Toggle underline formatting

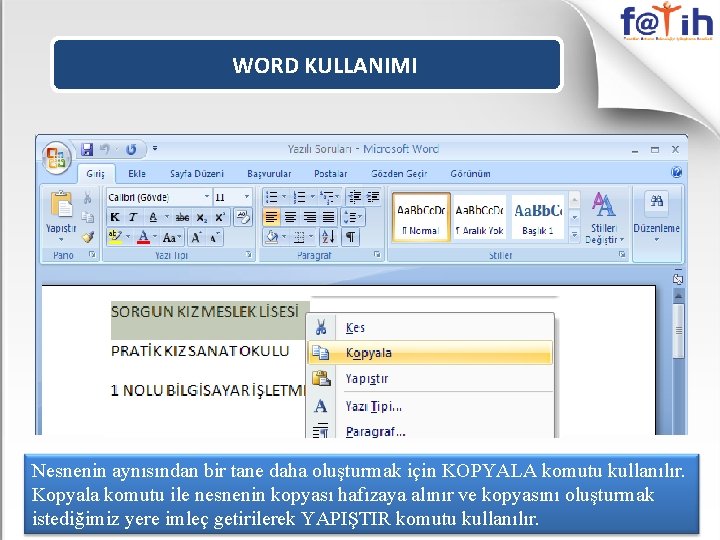point(153,217)
